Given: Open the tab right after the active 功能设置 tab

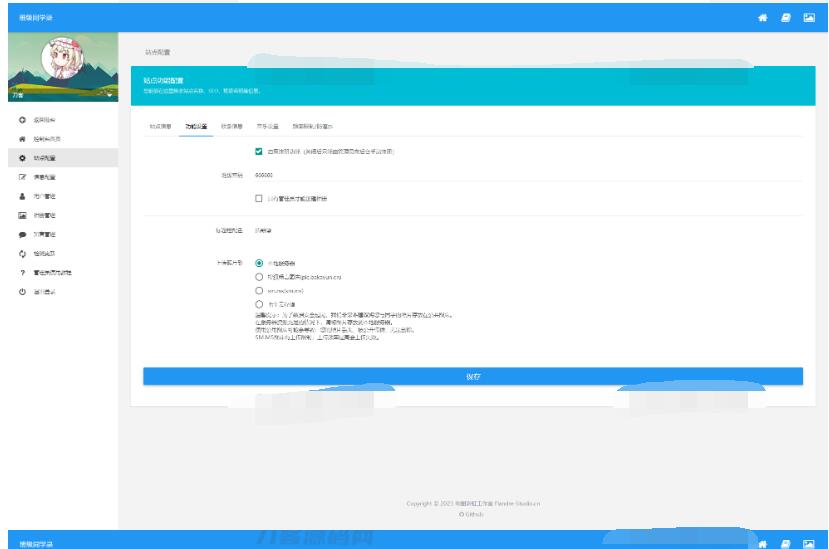Looking at the screenshot, I should tap(227, 127).
